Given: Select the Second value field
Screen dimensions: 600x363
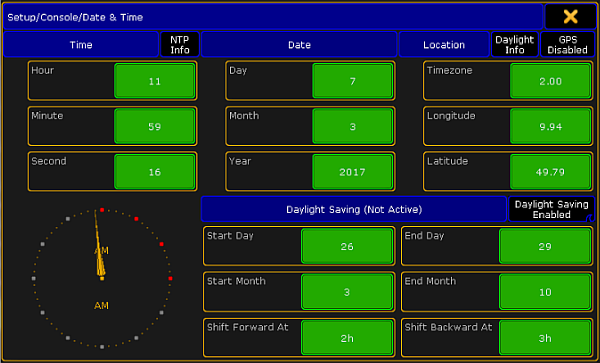Looking at the screenshot, I should tap(155, 172).
